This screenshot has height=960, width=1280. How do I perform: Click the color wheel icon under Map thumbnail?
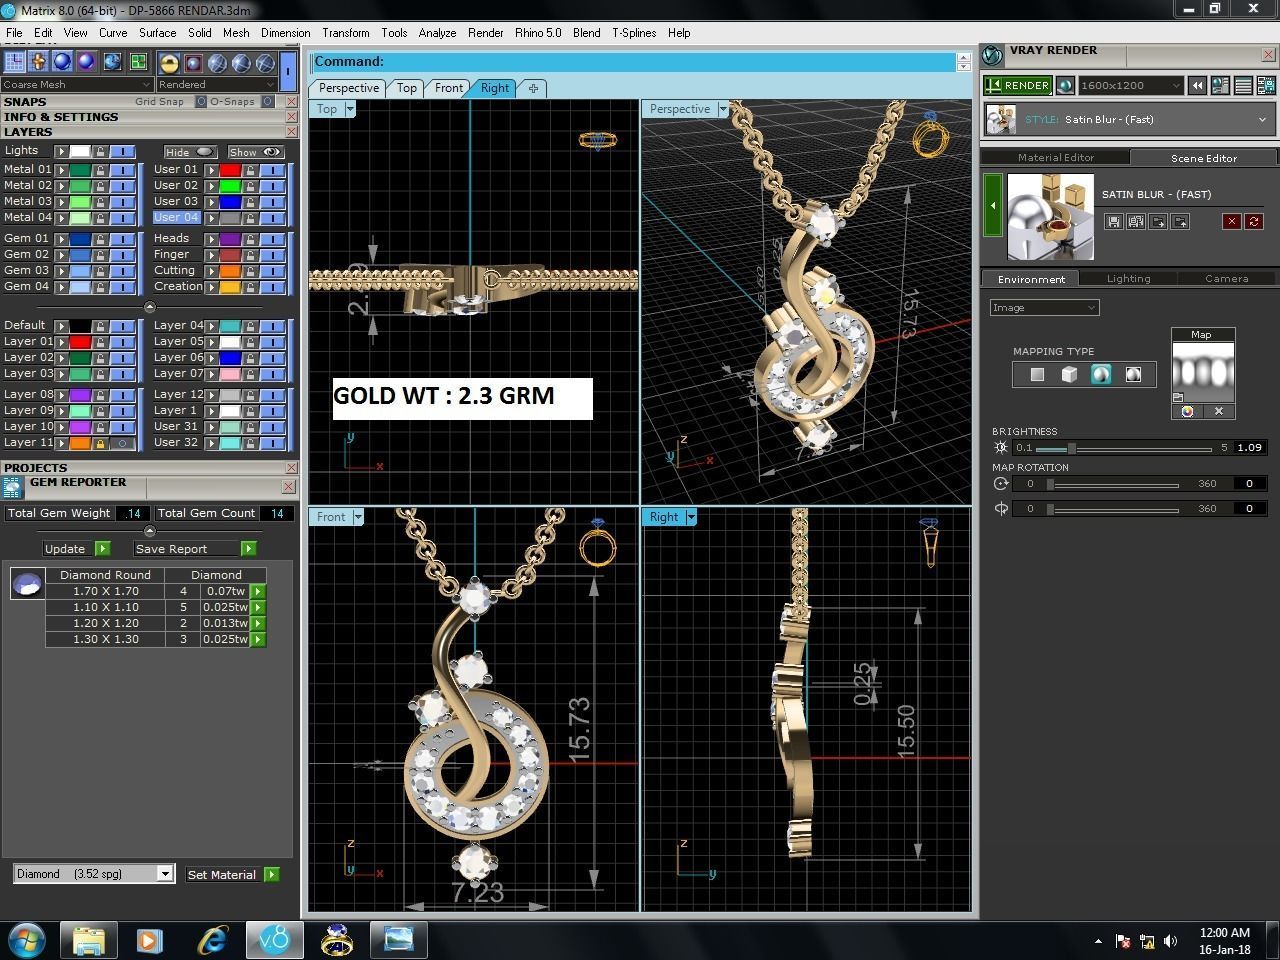tap(1187, 411)
